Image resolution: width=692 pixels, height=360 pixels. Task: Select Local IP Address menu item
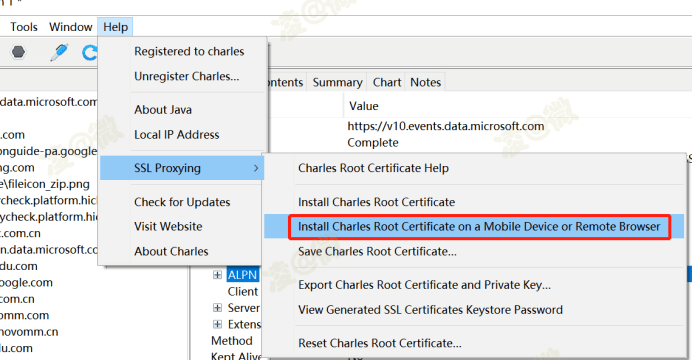177,135
